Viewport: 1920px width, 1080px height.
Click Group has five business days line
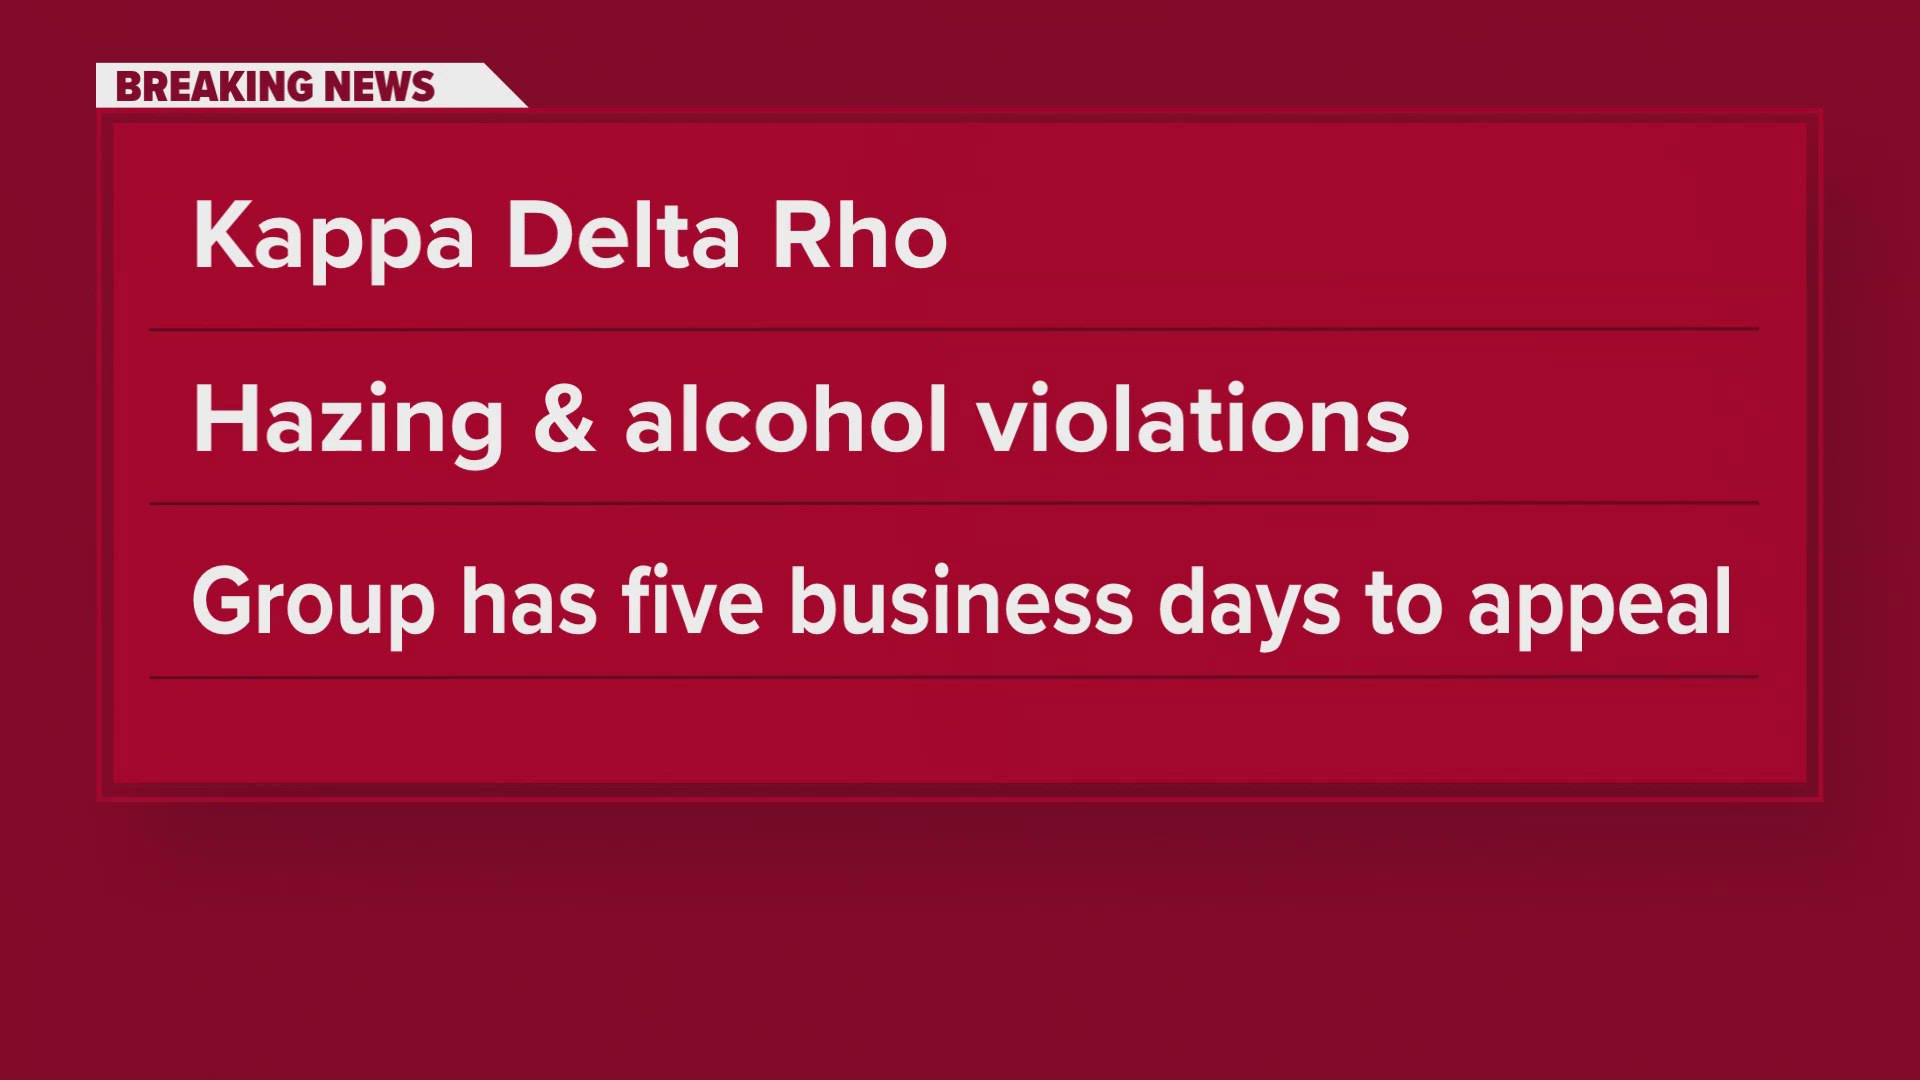[x=960, y=602]
